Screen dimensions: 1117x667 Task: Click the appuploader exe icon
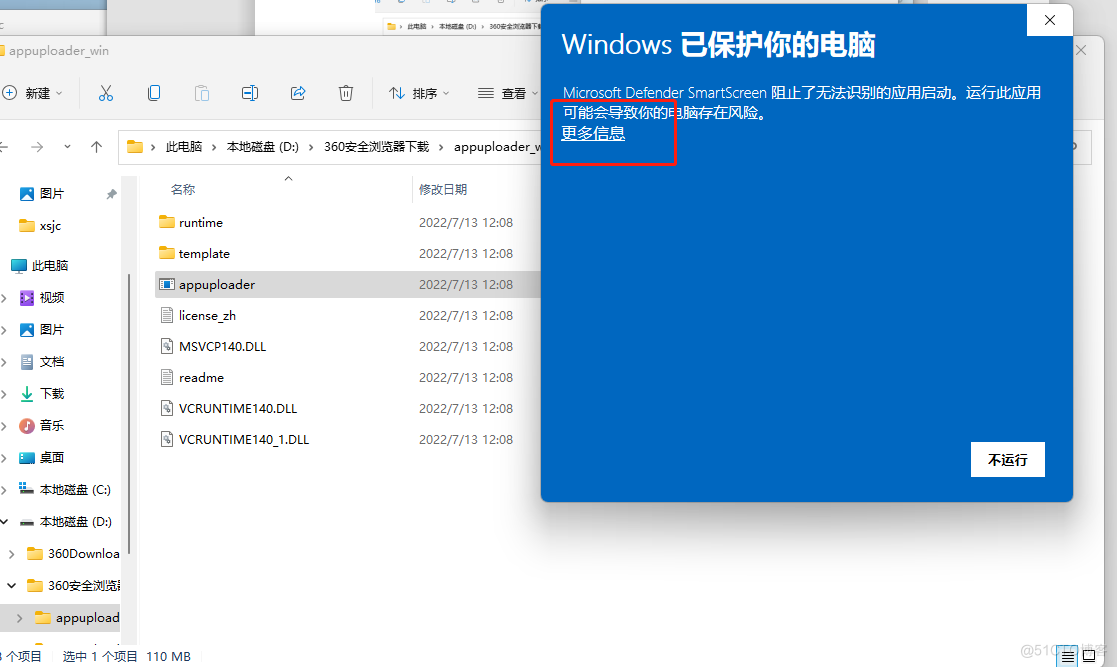(x=167, y=284)
